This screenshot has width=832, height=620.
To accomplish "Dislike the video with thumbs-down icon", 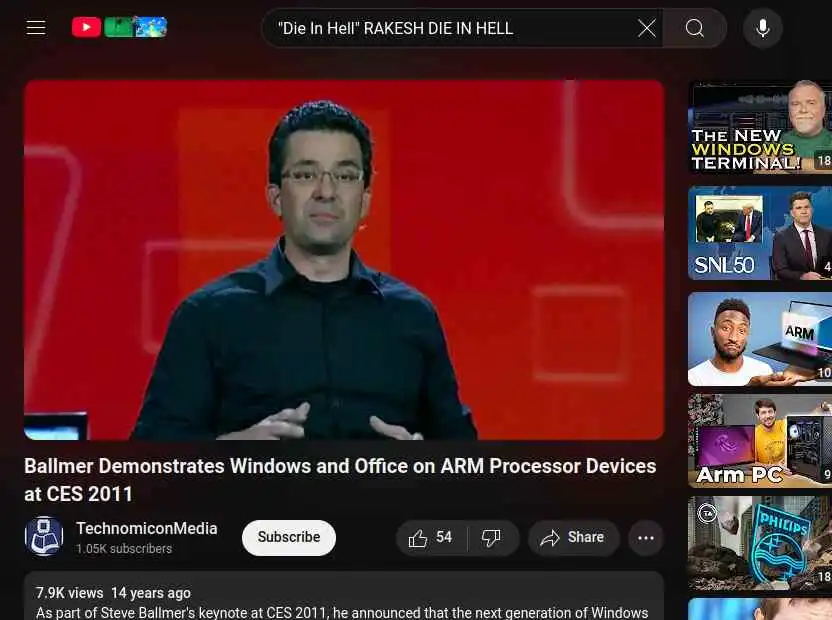I will coord(491,538).
